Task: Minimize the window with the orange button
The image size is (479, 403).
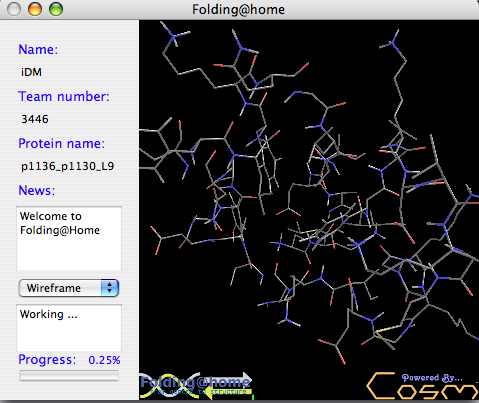Action: 35,9
